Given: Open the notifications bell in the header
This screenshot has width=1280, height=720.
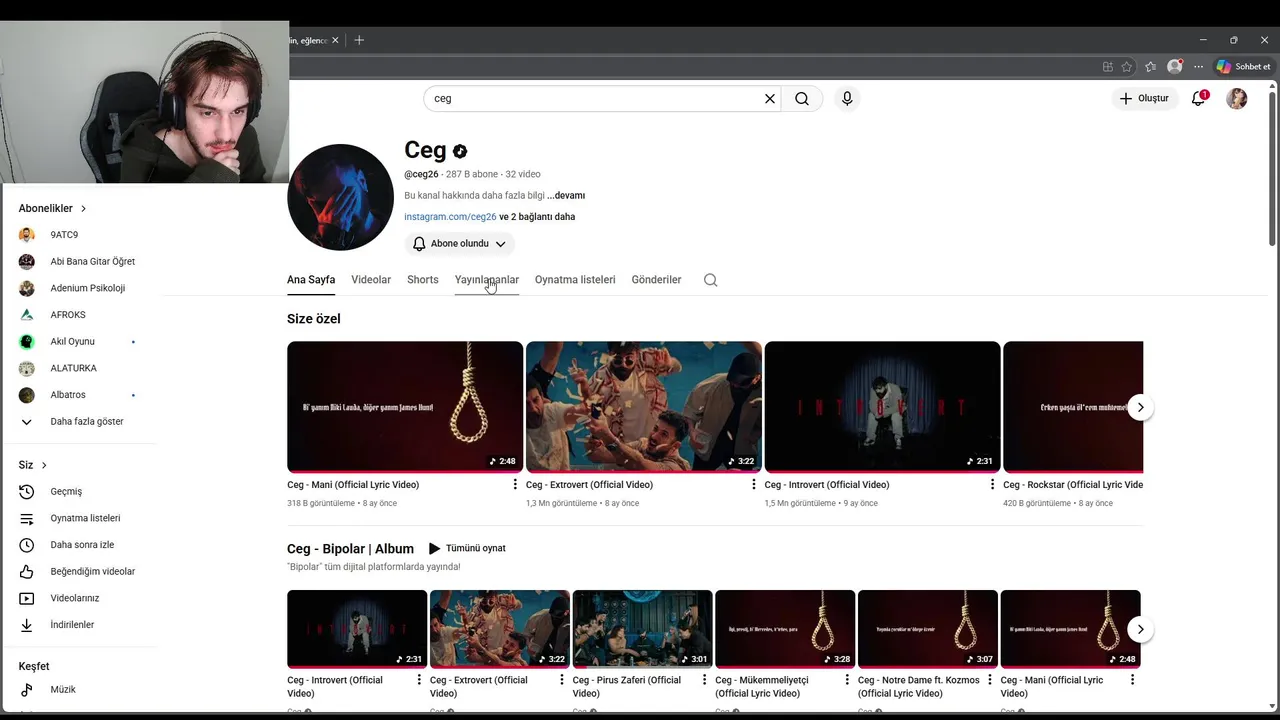Looking at the screenshot, I should click(1198, 99).
